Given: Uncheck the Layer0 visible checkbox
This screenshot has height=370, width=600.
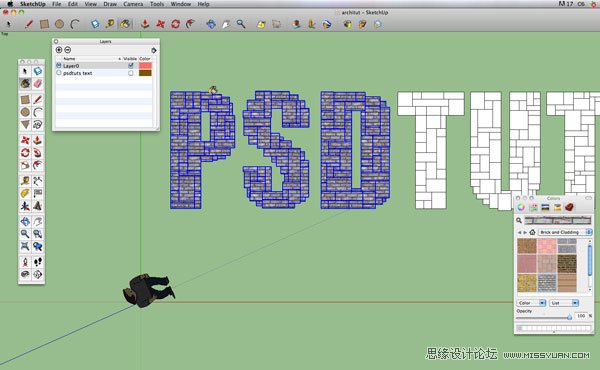Looking at the screenshot, I should pyautogui.click(x=131, y=66).
